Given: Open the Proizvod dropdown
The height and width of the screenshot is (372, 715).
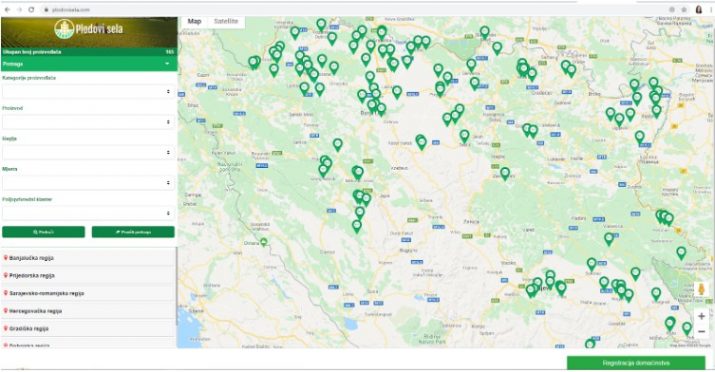Looking at the screenshot, I should 88,122.
